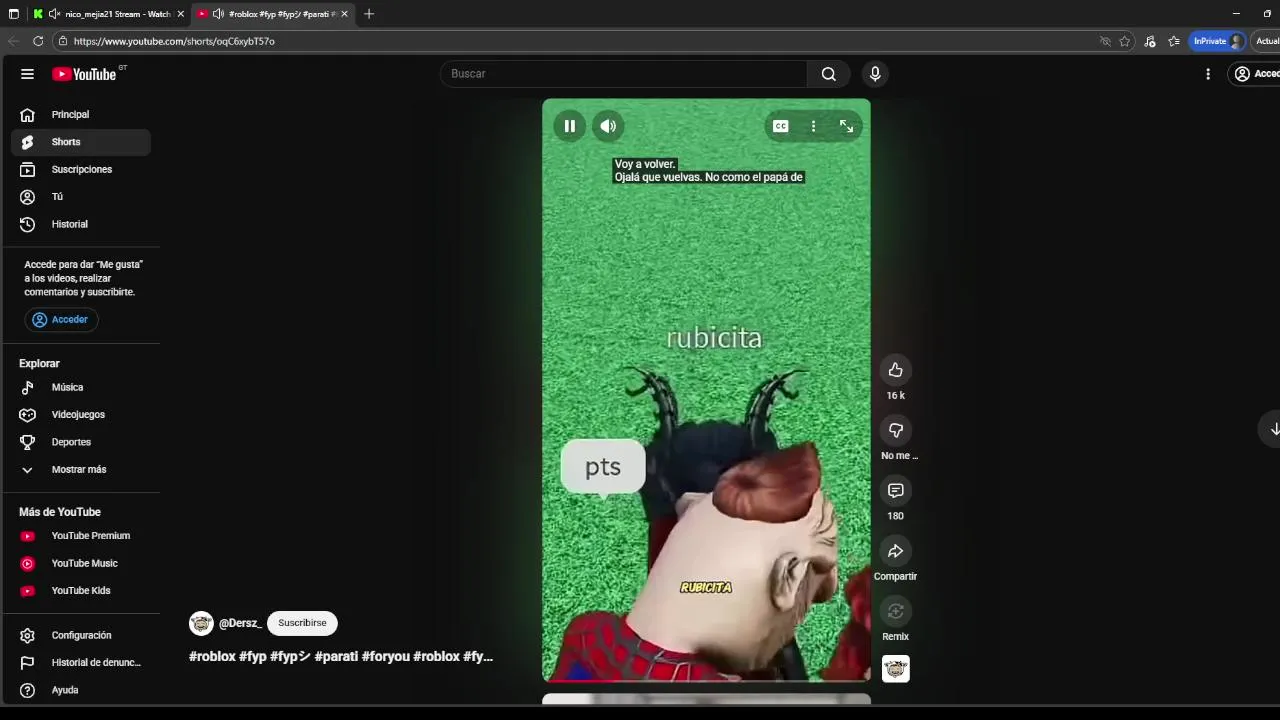The height and width of the screenshot is (720, 1280).
Task: Open the tab actions menu icon
Action: click(13, 14)
